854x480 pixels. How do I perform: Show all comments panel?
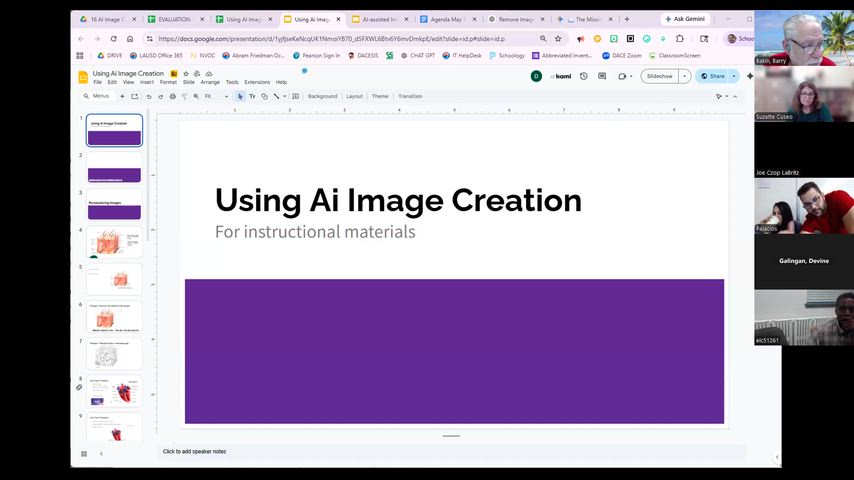(602, 76)
